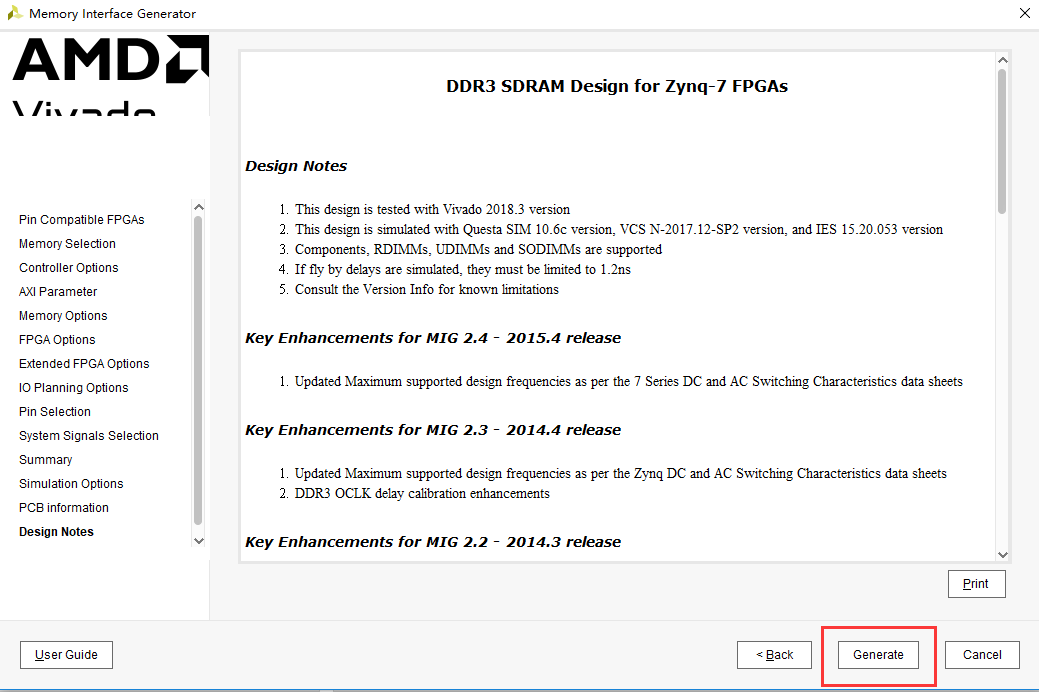
Task: Select the Pin Selection step
Action: point(55,412)
